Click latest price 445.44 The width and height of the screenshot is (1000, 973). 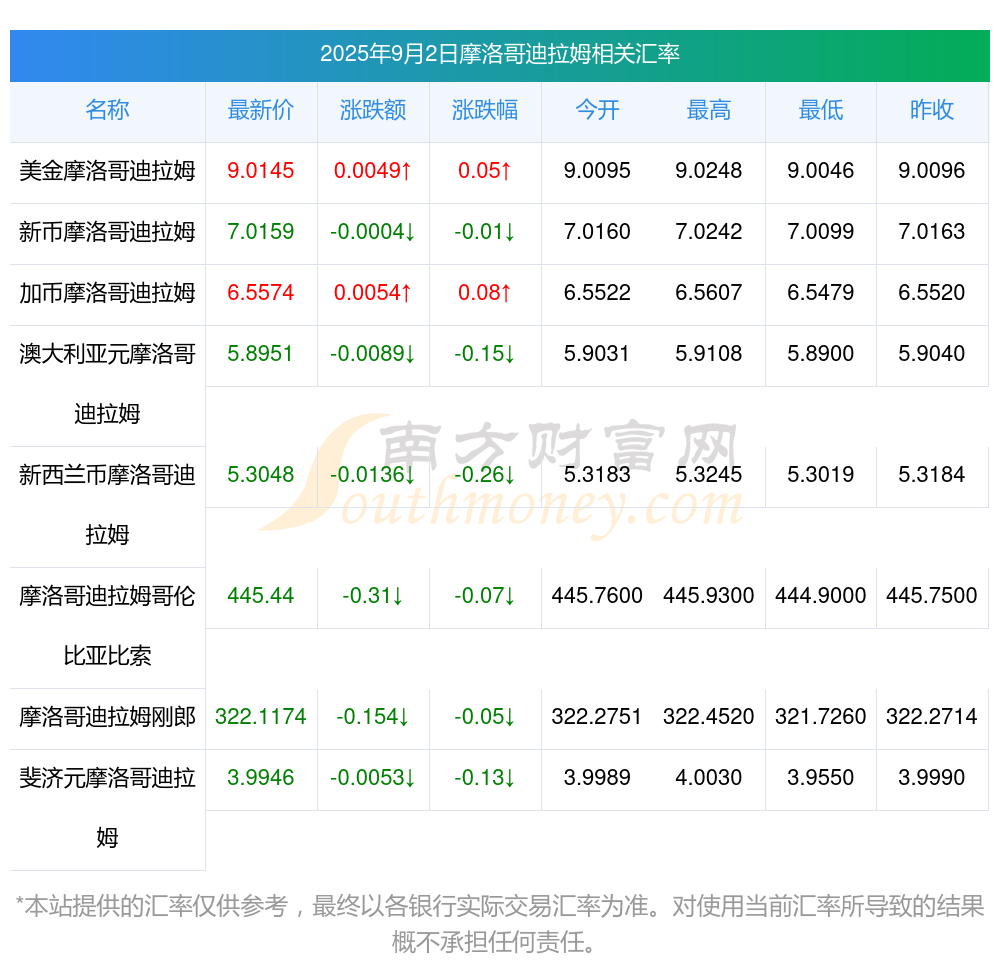(x=261, y=596)
